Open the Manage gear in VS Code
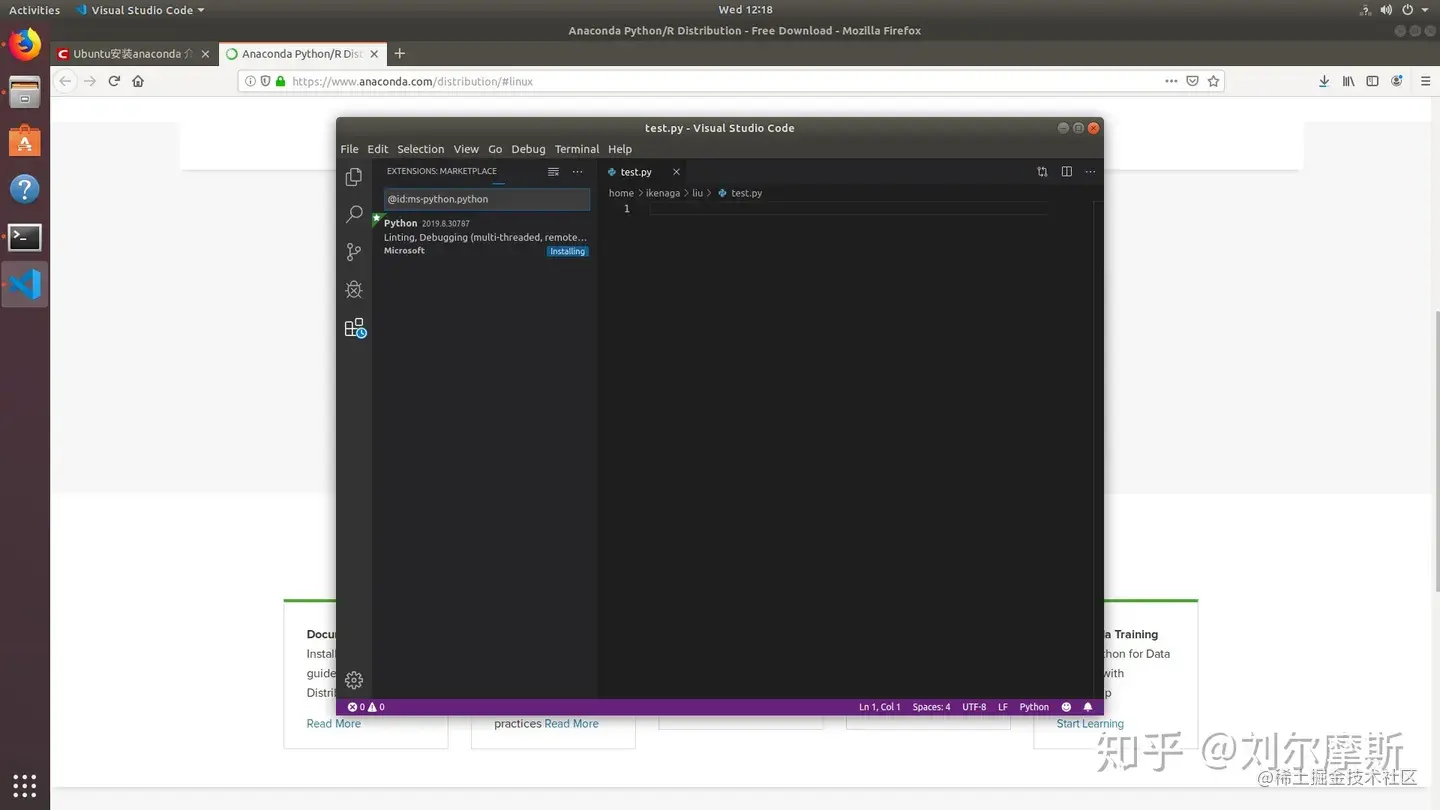Image resolution: width=1440 pixels, height=810 pixels. click(354, 680)
